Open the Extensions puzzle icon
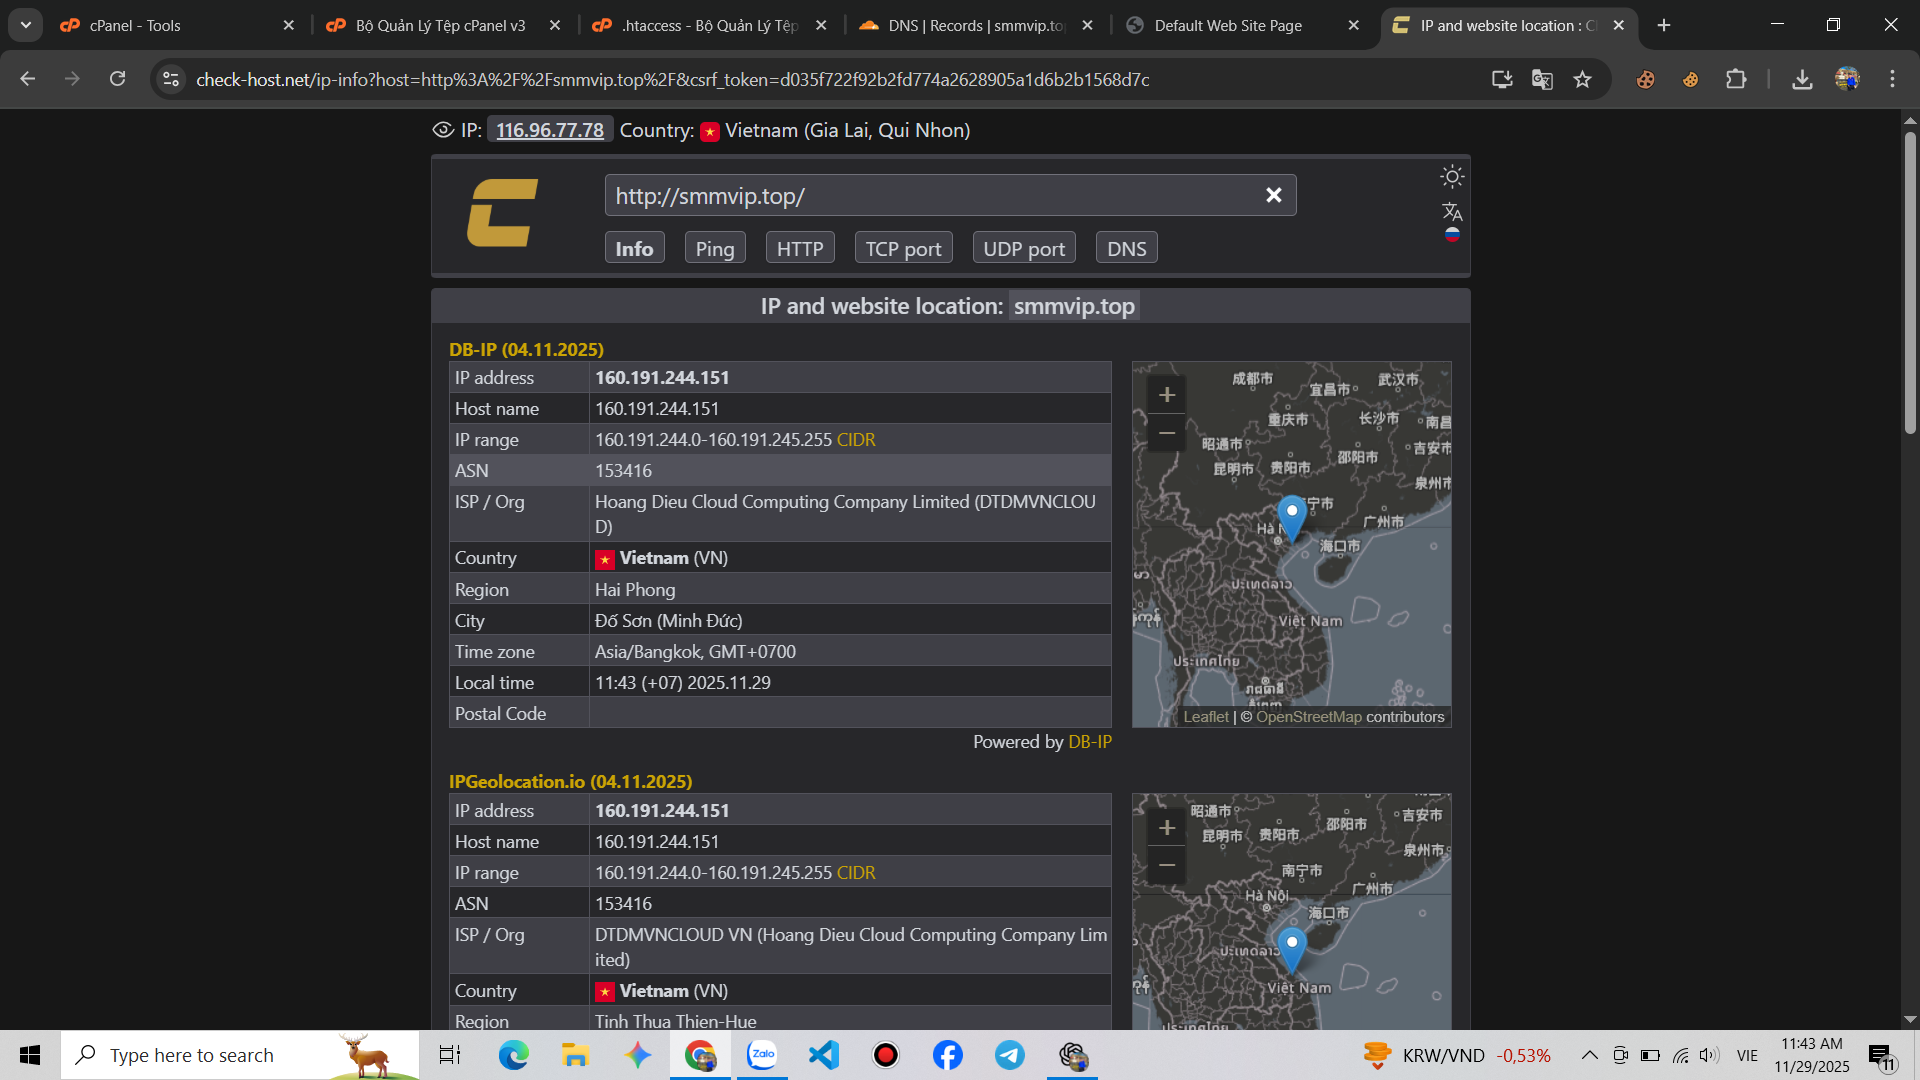 pos(1736,79)
